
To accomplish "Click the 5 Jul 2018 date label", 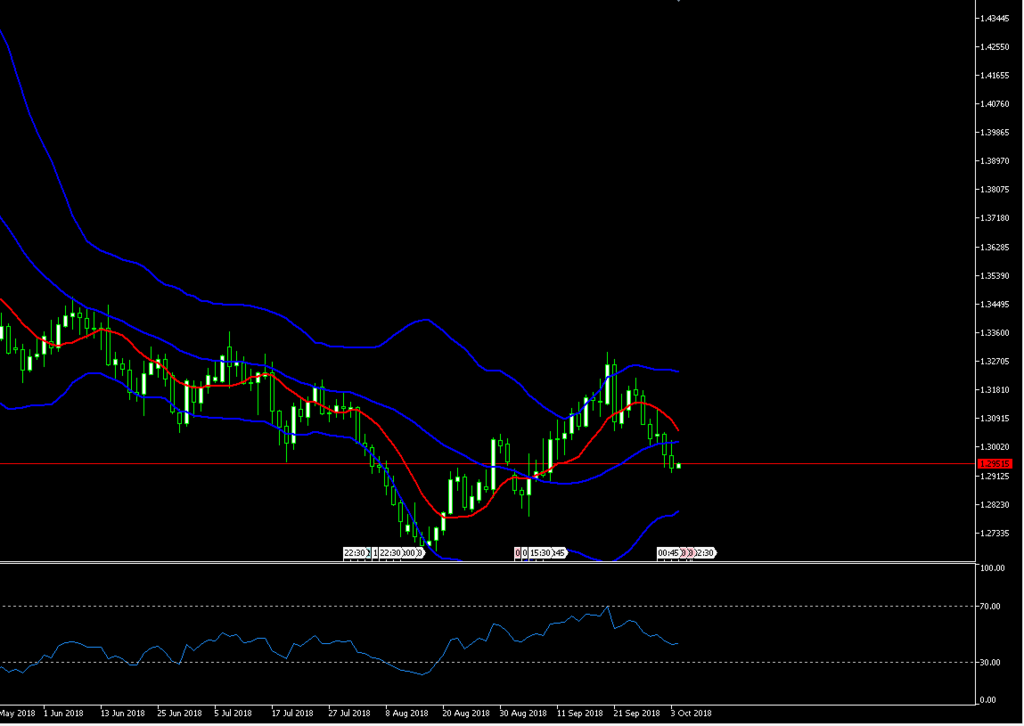I will pos(233,713).
